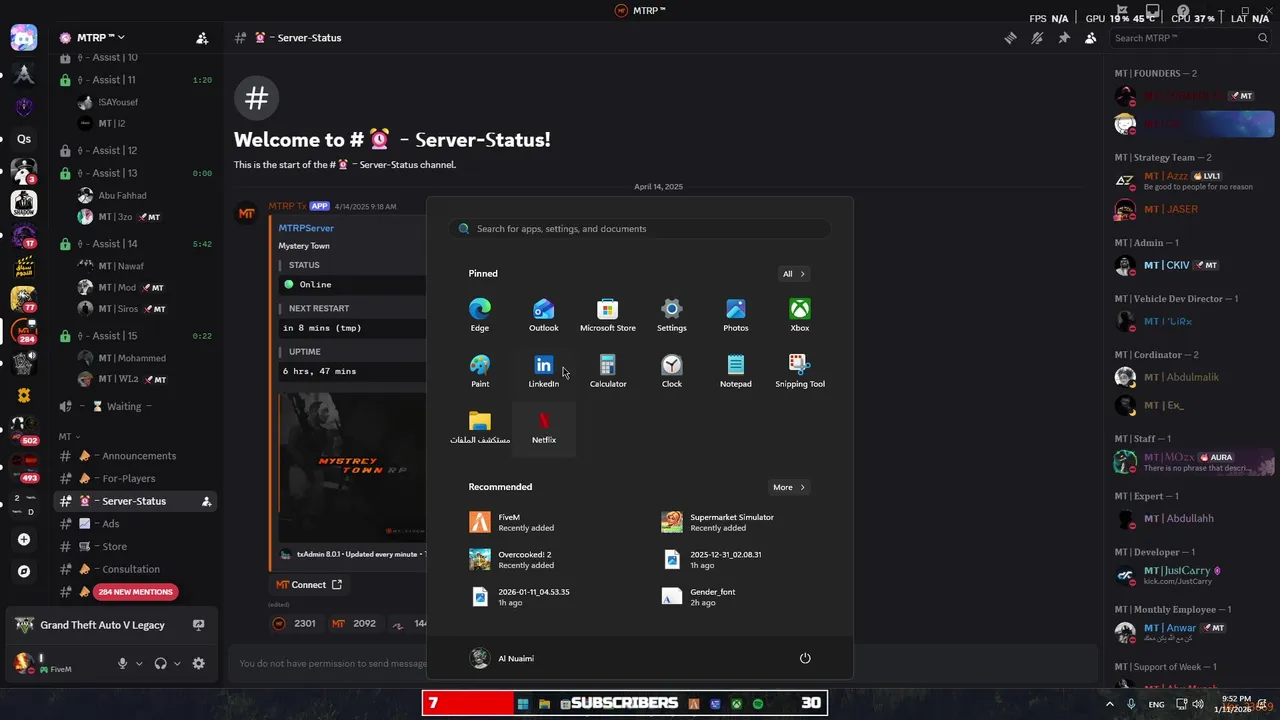The width and height of the screenshot is (1280, 720).
Task: Click the MT 2092 reaction
Action: [x=354, y=623]
